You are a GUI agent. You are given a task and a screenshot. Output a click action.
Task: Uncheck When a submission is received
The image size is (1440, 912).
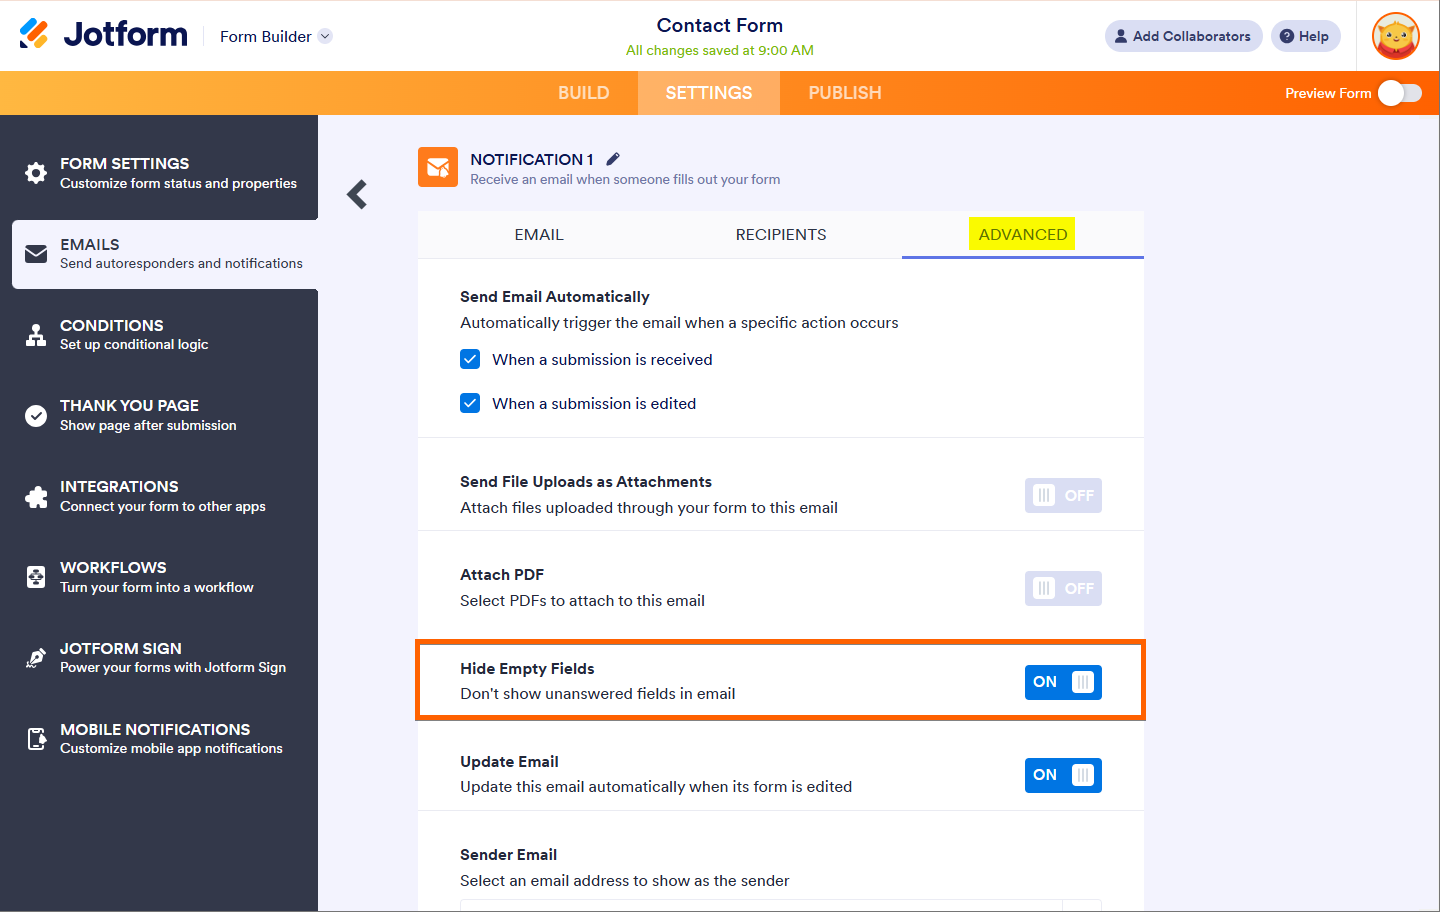(x=470, y=359)
